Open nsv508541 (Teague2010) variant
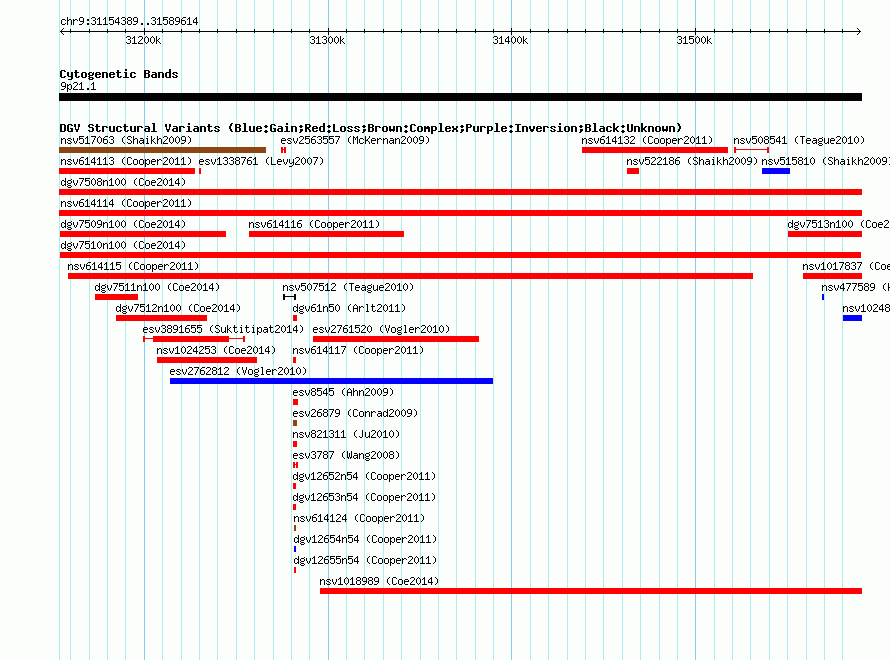The height and width of the screenshot is (660, 890). (x=799, y=140)
